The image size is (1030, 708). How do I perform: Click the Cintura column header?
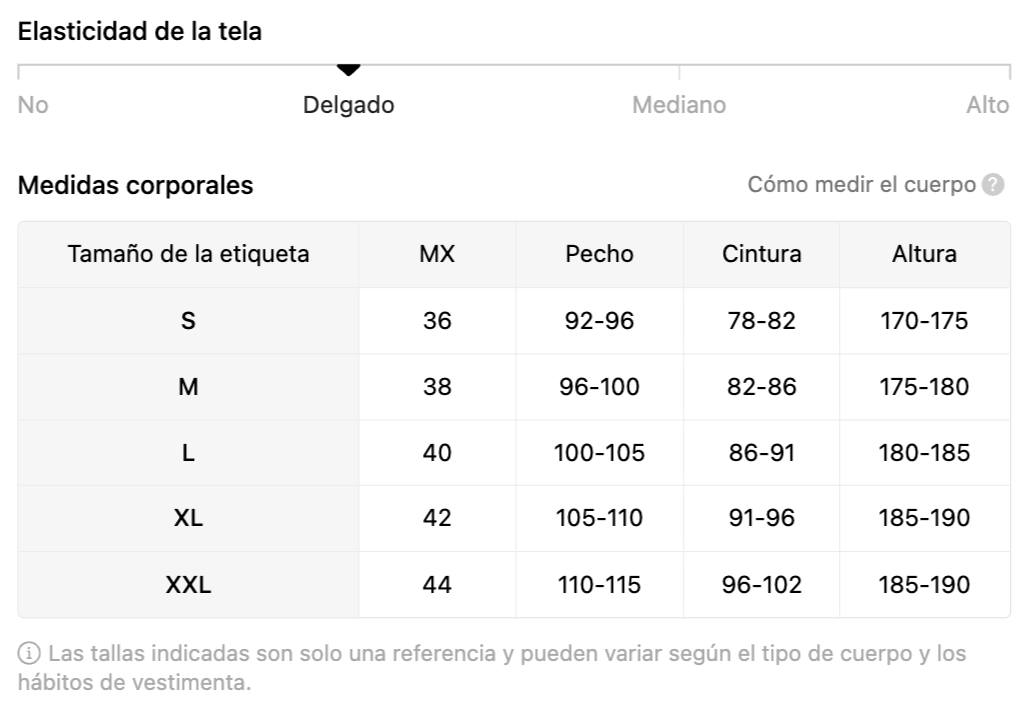click(761, 254)
